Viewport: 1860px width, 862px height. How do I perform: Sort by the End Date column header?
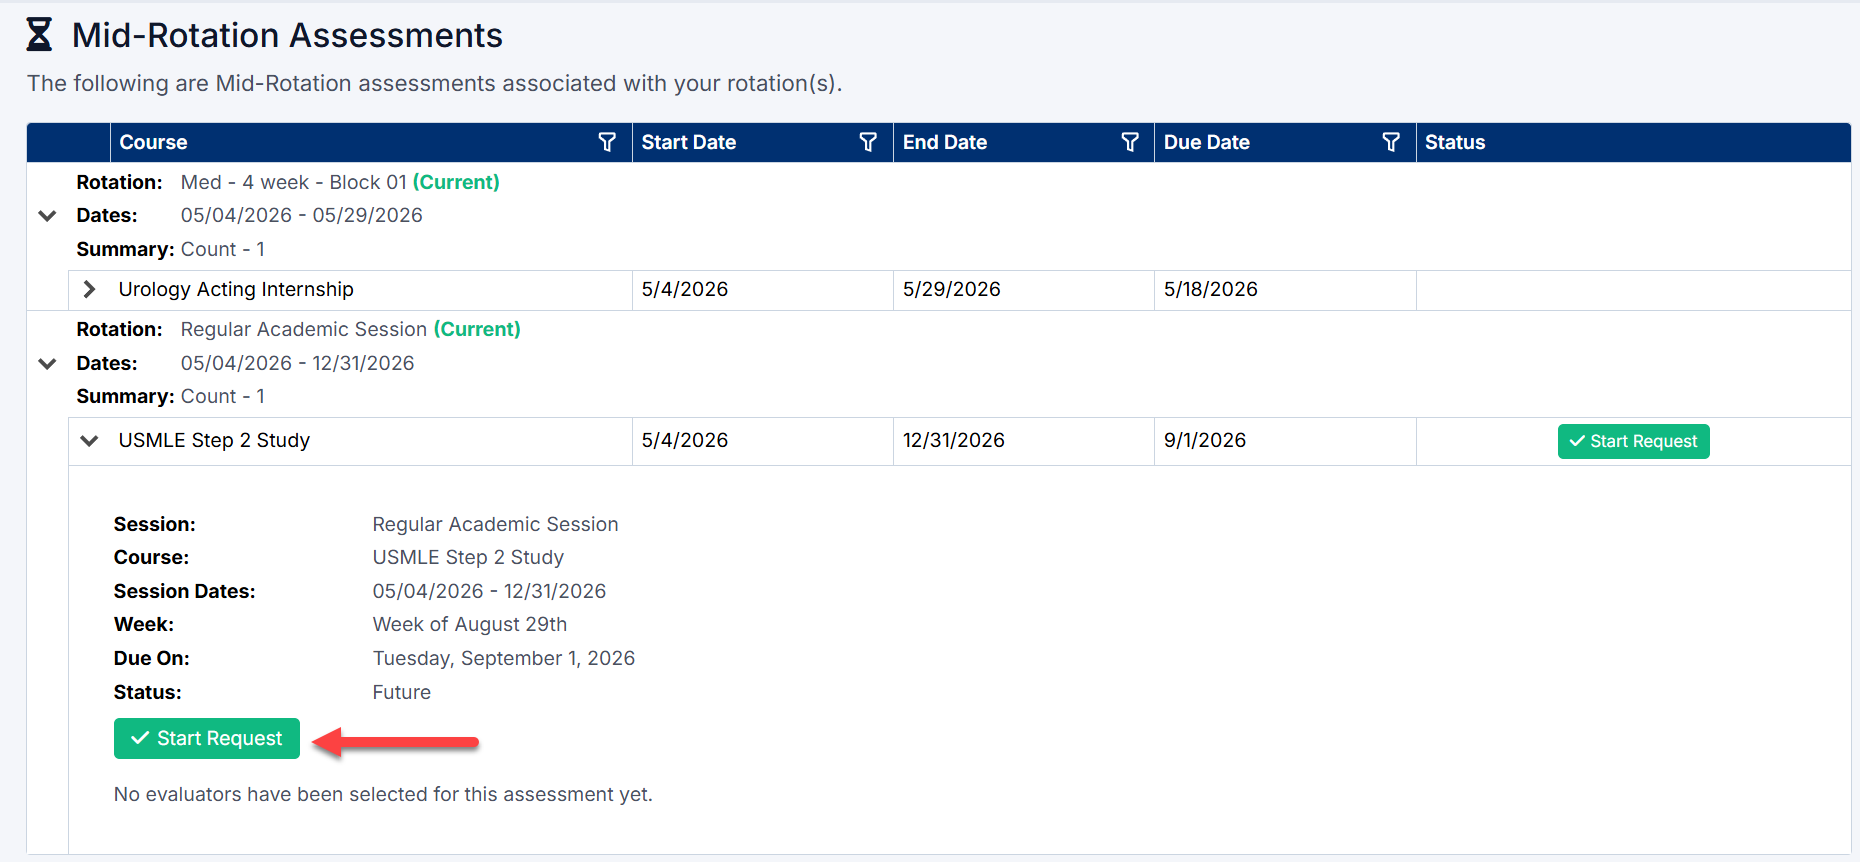(x=945, y=142)
